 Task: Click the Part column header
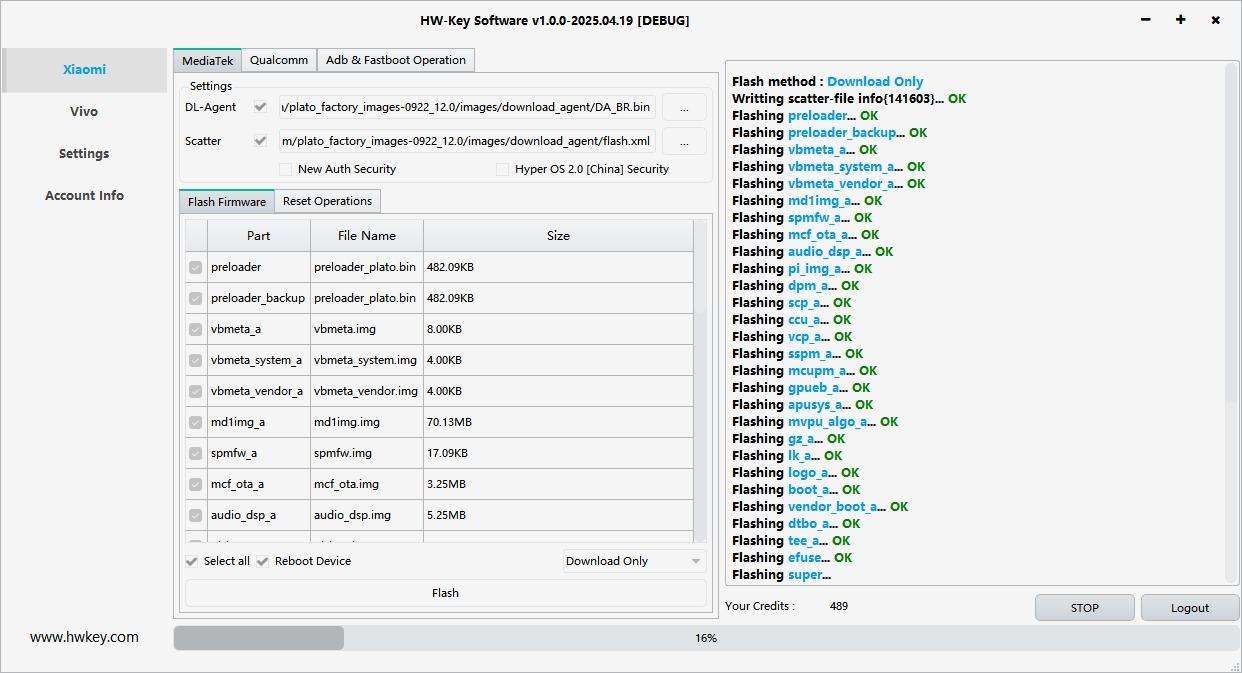(x=259, y=236)
